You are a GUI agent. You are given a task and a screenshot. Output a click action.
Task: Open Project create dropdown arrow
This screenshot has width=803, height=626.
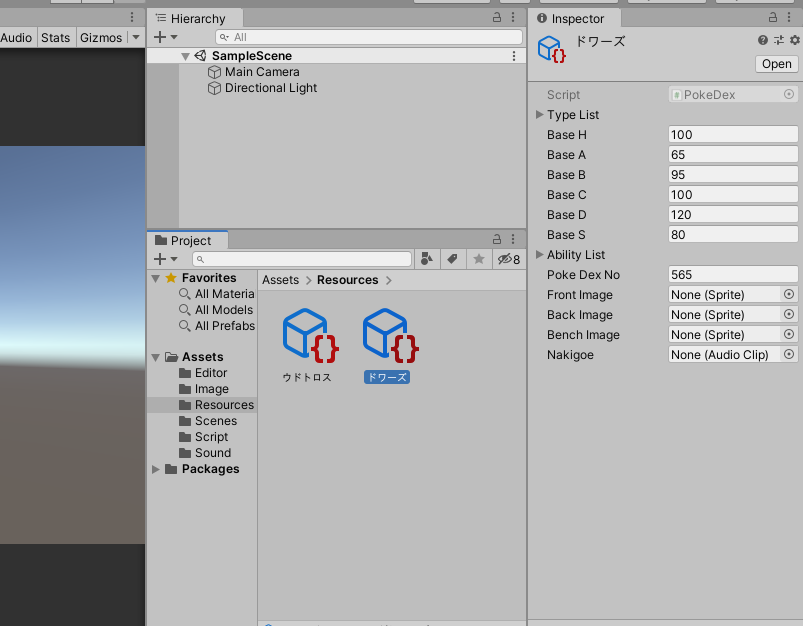(x=174, y=259)
